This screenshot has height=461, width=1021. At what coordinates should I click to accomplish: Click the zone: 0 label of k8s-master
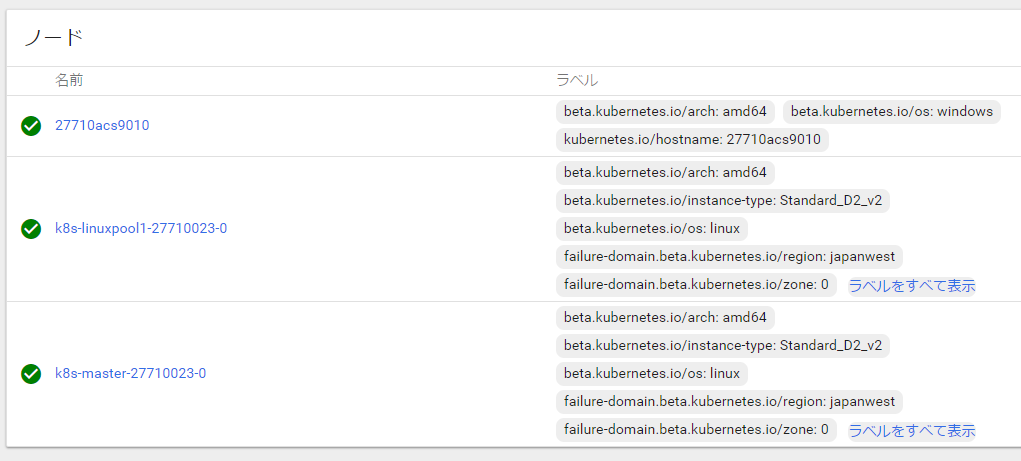(x=696, y=430)
